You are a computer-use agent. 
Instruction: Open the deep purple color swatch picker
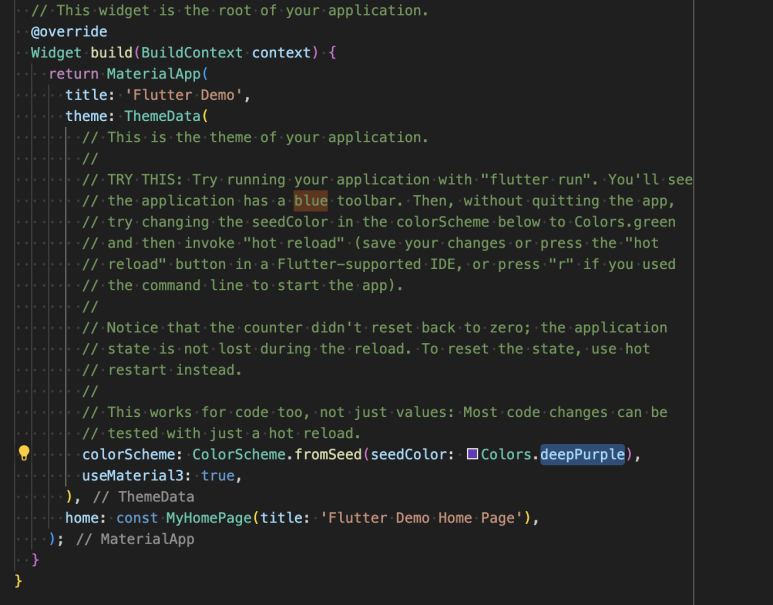point(472,454)
